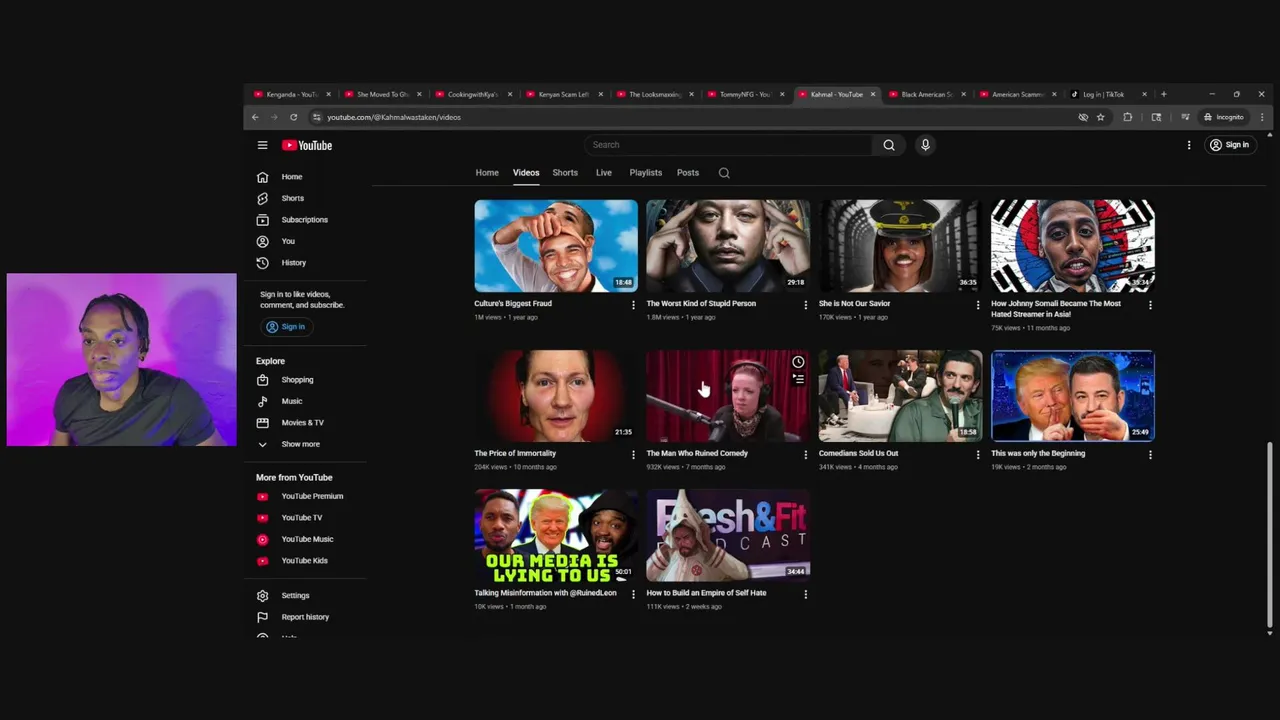1280x720 pixels.
Task: Add The Man Who Ruined Comedy to Watch later
Action: [x=798, y=362]
